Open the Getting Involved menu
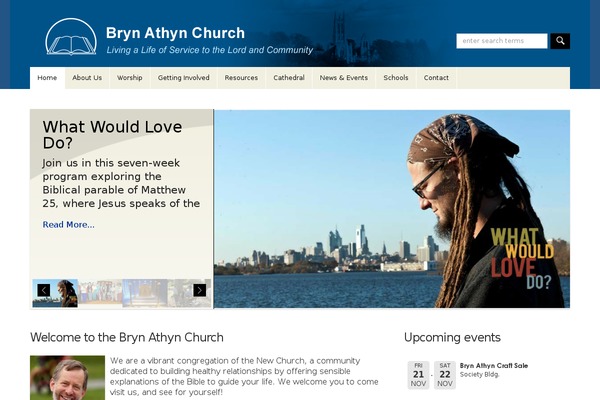This screenshot has width=600, height=400. pyautogui.click(x=184, y=78)
